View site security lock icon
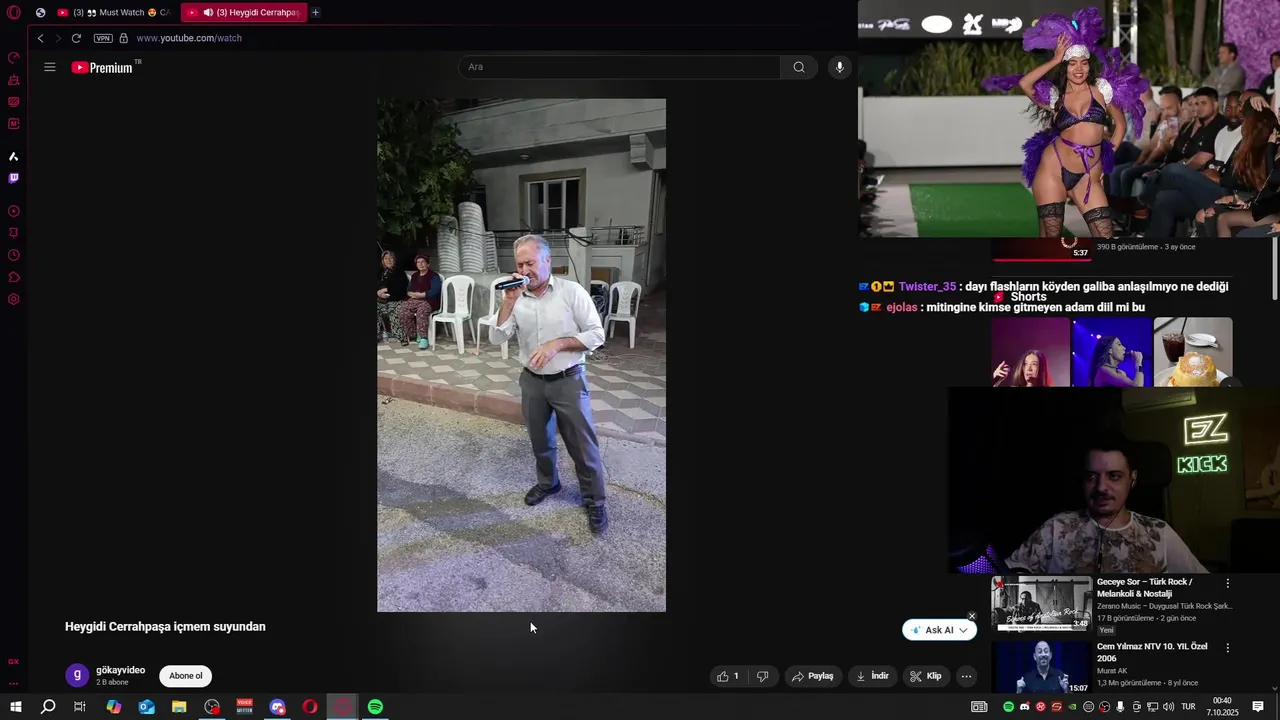 click(x=123, y=38)
